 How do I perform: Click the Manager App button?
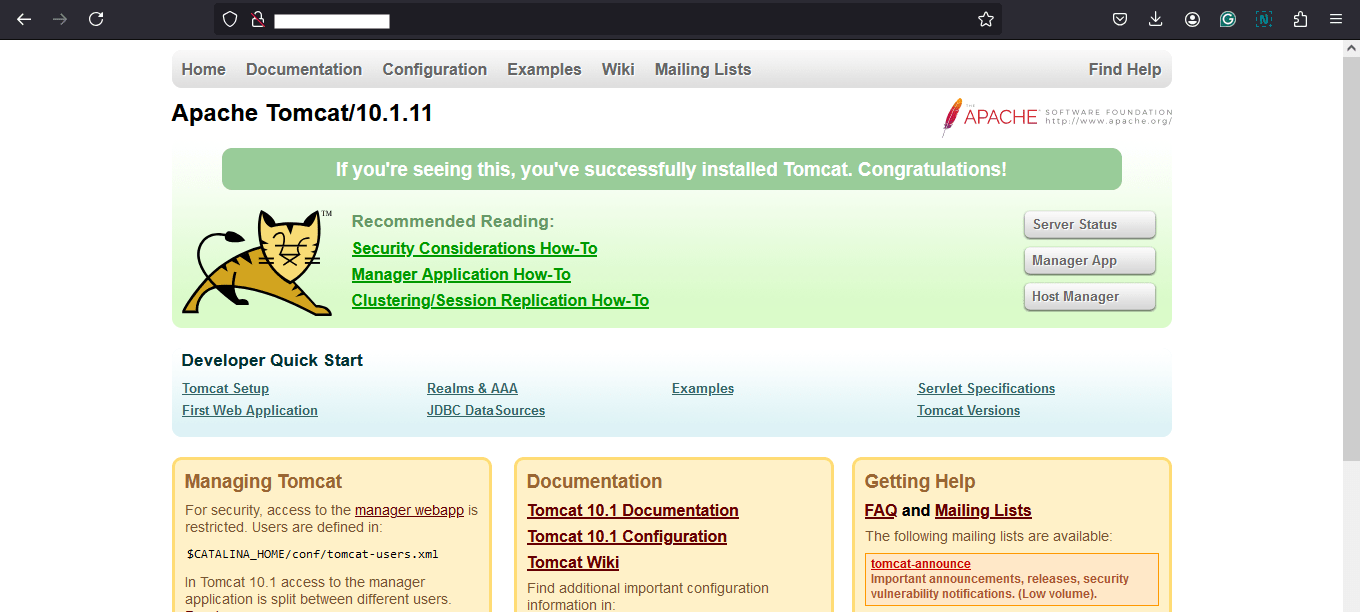point(1090,261)
